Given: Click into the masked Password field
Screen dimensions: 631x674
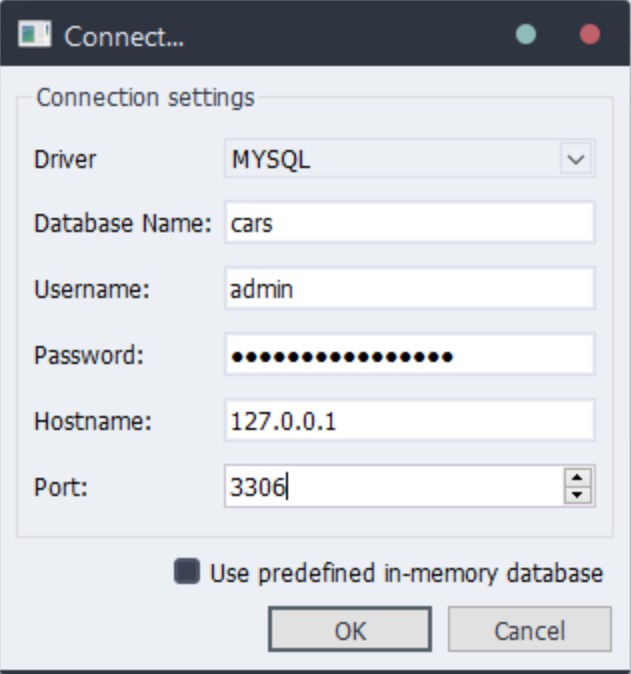Looking at the screenshot, I should (x=408, y=355).
